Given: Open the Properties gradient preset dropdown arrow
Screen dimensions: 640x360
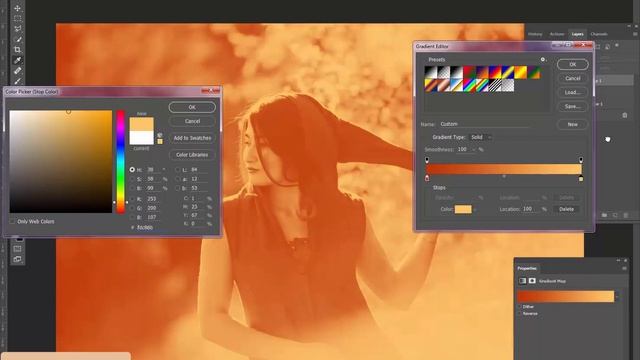Looking at the screenshot, I should (x=618, y=296).
